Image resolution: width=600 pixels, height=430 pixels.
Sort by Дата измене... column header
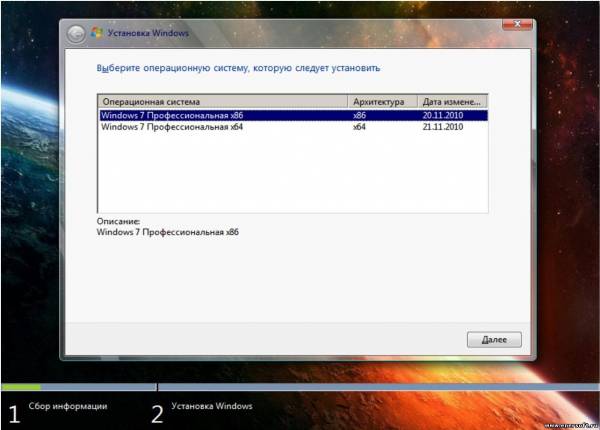(x=452, y=102)
